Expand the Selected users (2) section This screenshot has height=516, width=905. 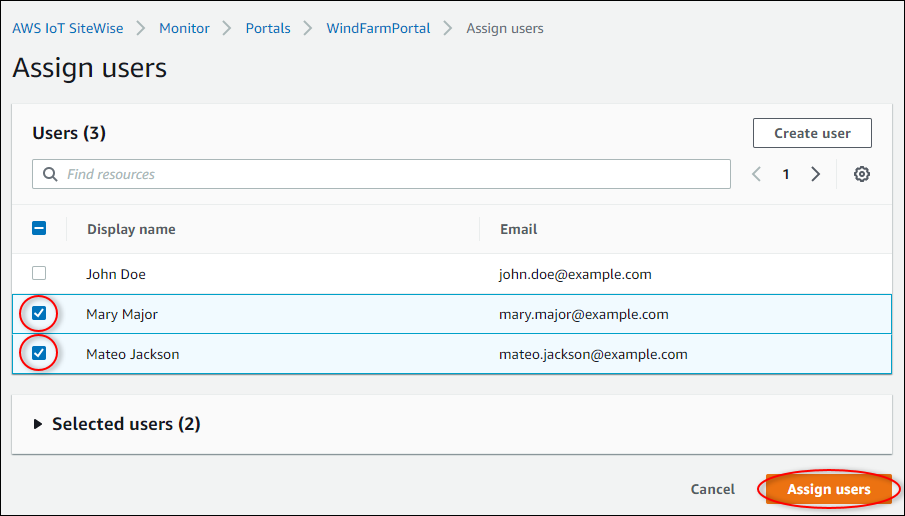[x=38, y=424]
